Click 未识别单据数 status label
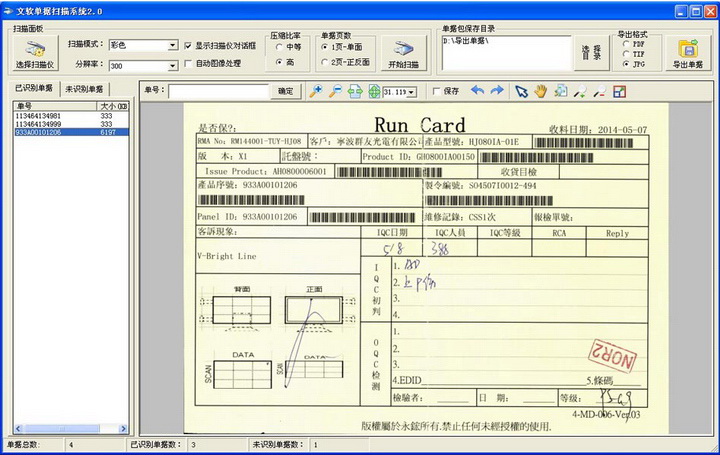The width and height of the screenshot is (720, 455). click(x=278, y=444)
